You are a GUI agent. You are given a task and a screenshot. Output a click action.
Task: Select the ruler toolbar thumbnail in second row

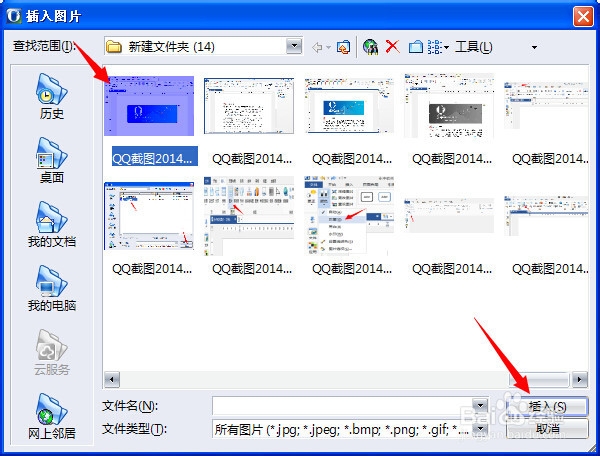tap(249, 216)
